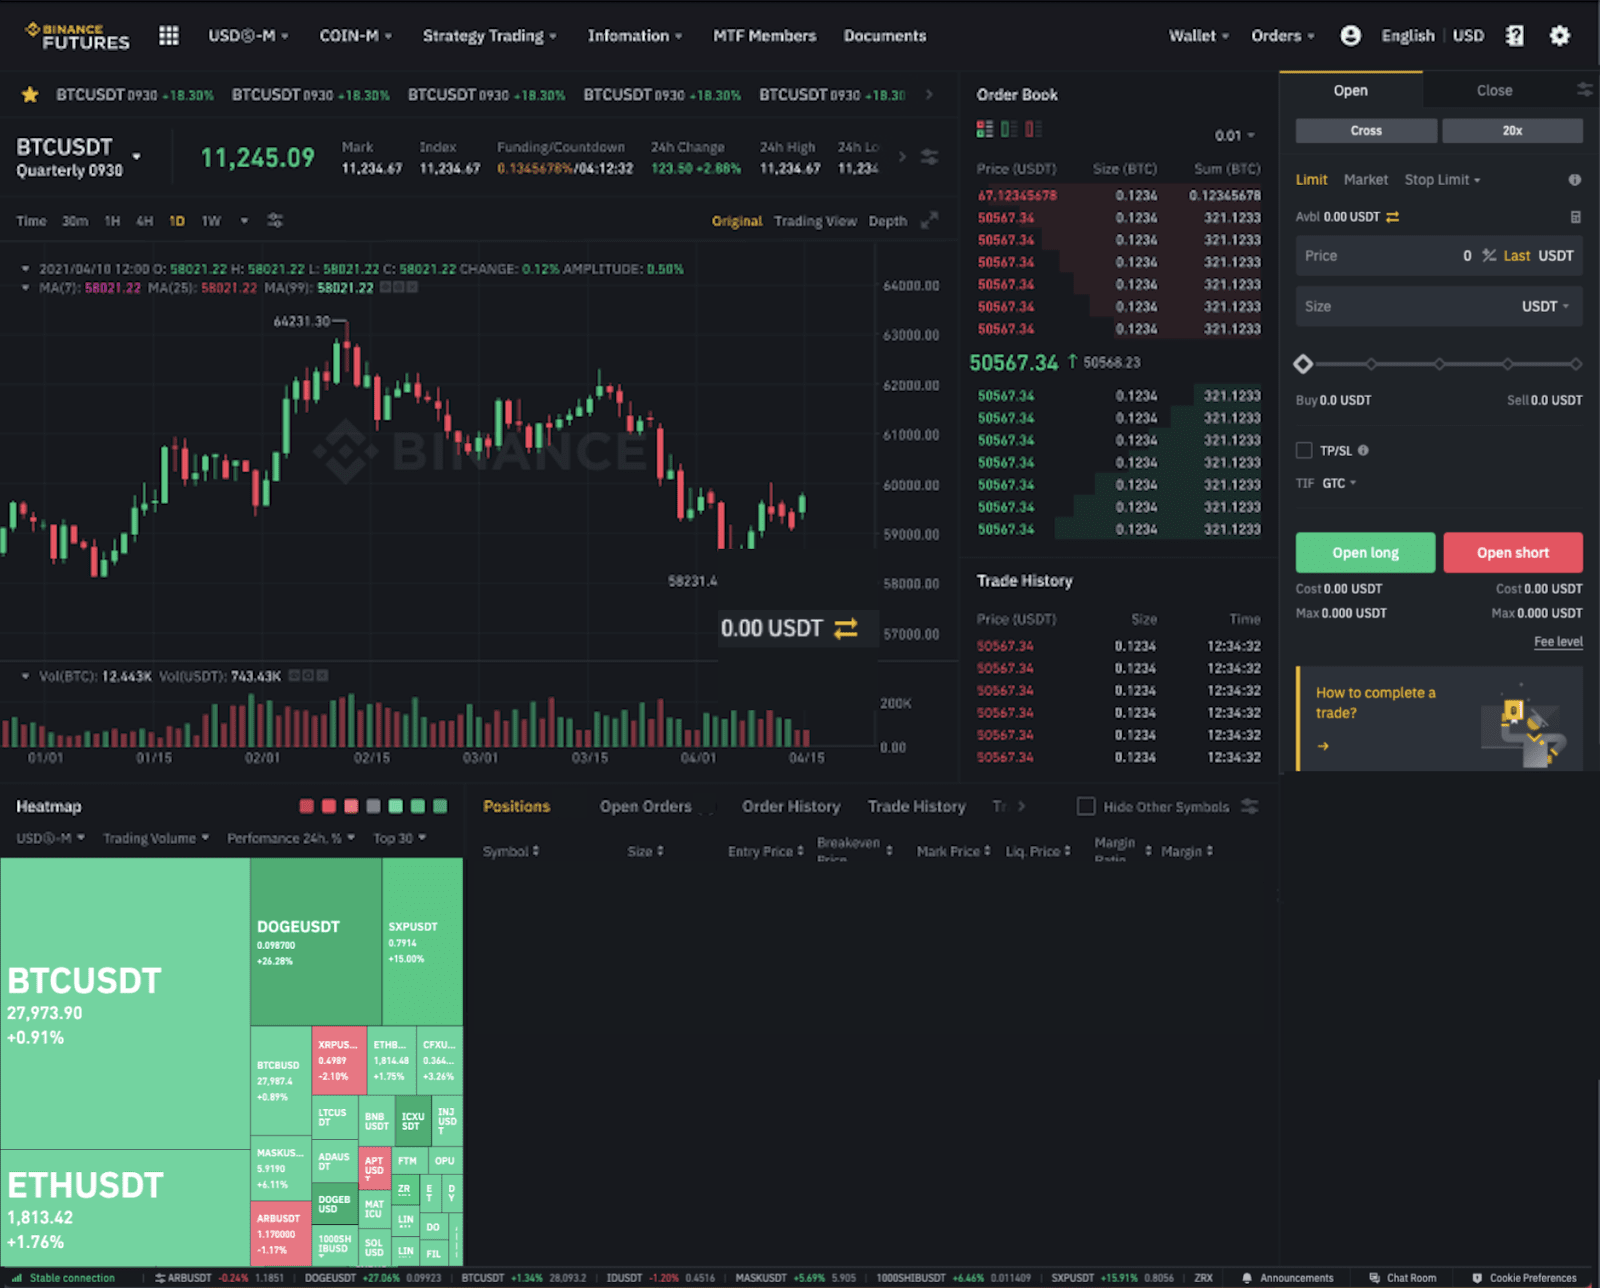Open order book 0.01 precision dropdown
This screenshot has width=1600, height=1288.
coord(1235,136)
